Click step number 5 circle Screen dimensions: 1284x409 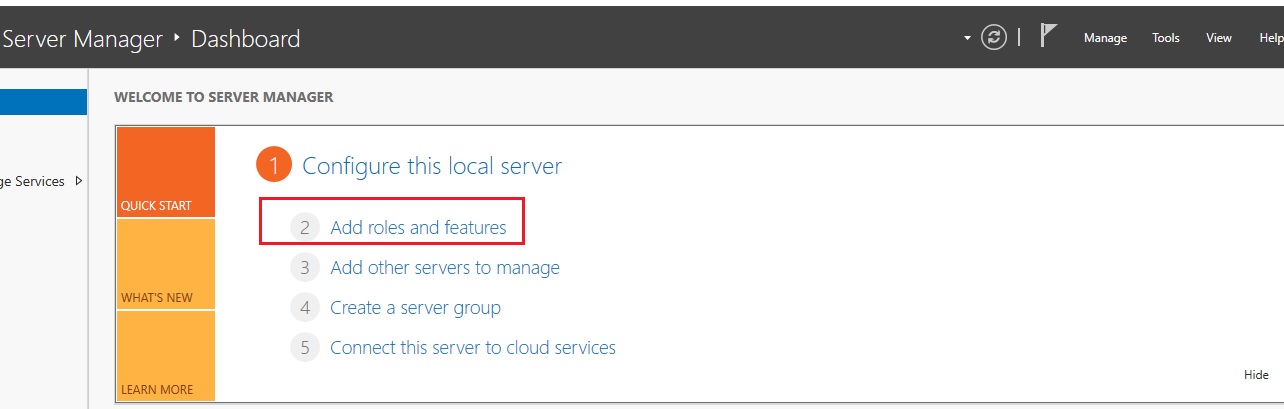pyautogui.click(x=304, y=348)
